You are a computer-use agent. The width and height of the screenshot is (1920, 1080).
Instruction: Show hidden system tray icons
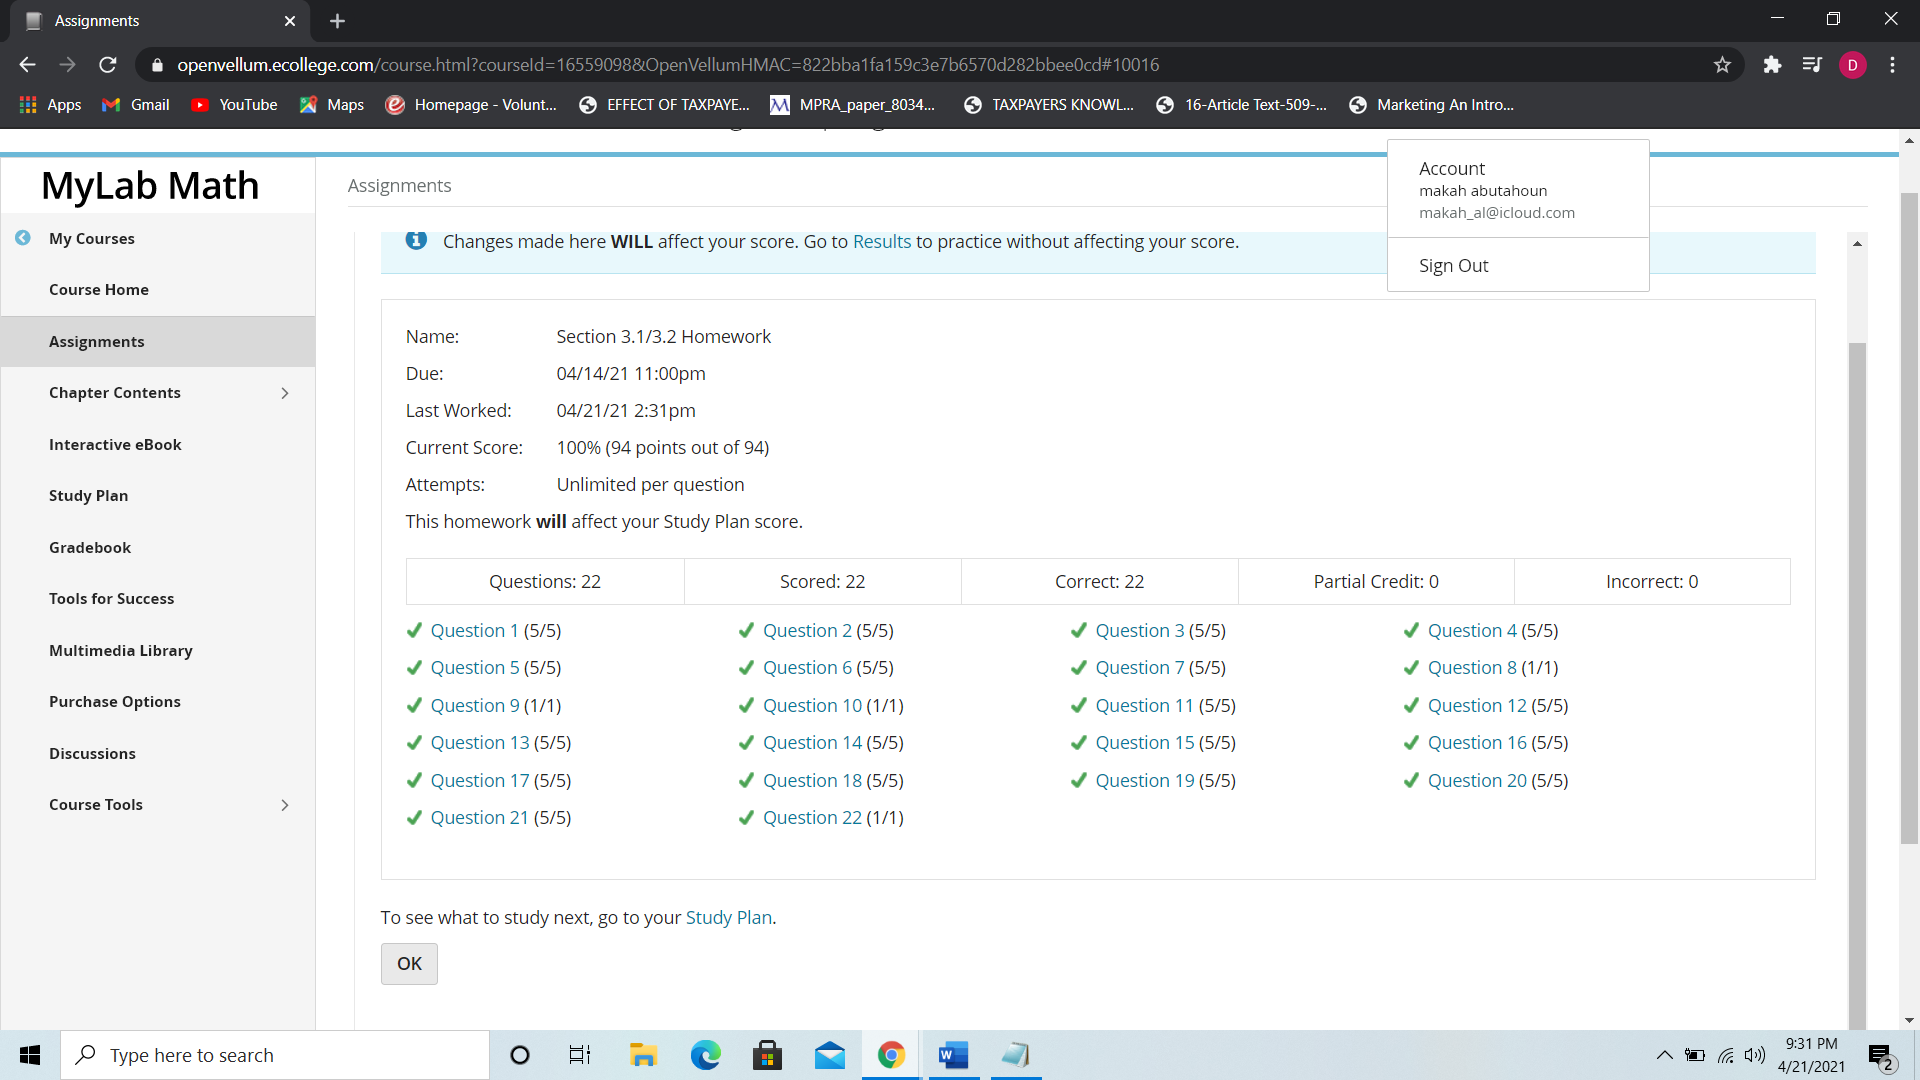coord(1664,1055)
